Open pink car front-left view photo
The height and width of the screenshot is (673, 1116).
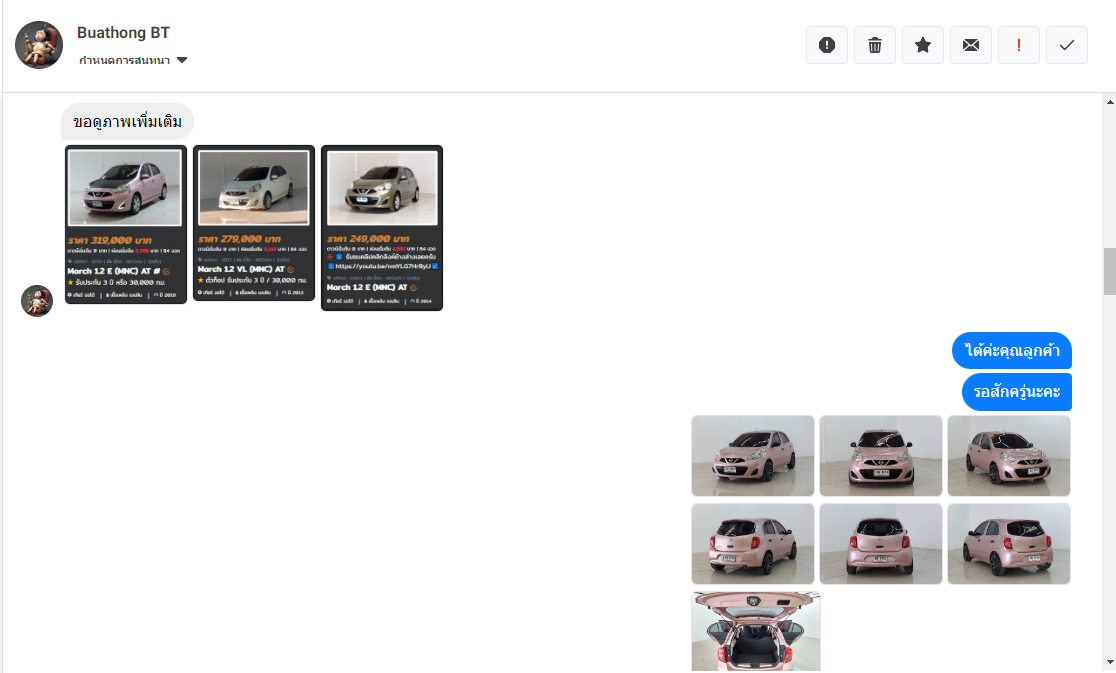tap(752, 455)
